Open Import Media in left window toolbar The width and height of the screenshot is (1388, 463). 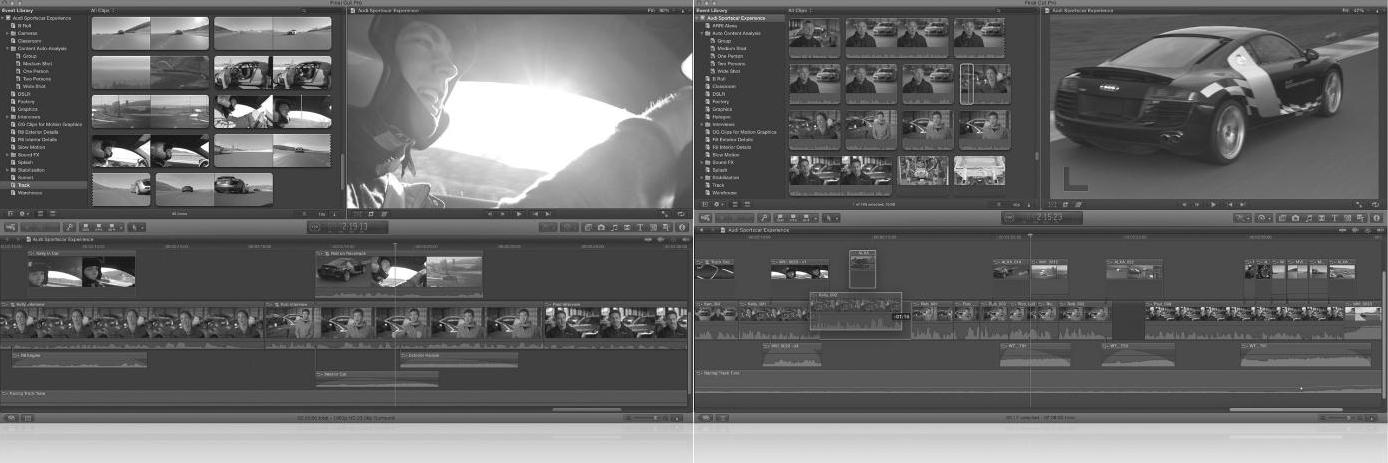click(11, 227)
